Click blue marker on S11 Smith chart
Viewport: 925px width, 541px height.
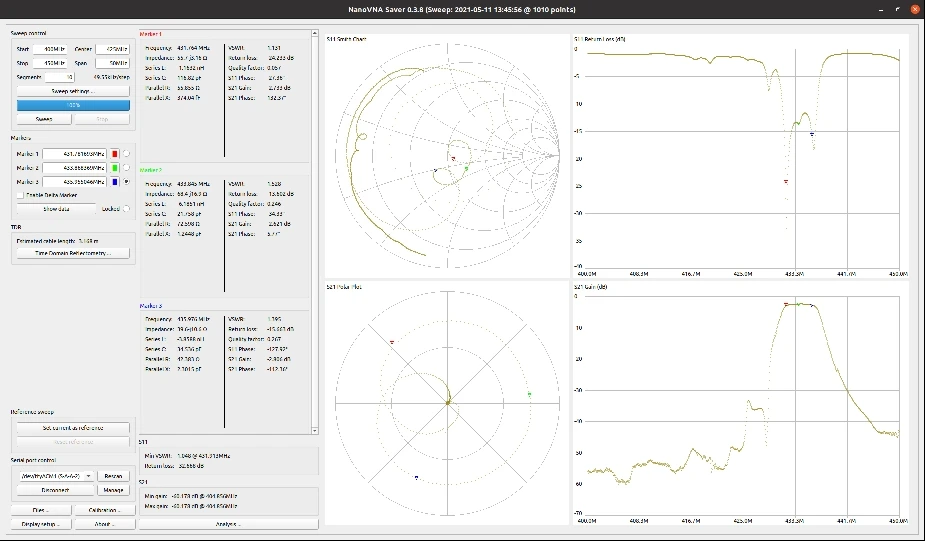pos(436,171)
